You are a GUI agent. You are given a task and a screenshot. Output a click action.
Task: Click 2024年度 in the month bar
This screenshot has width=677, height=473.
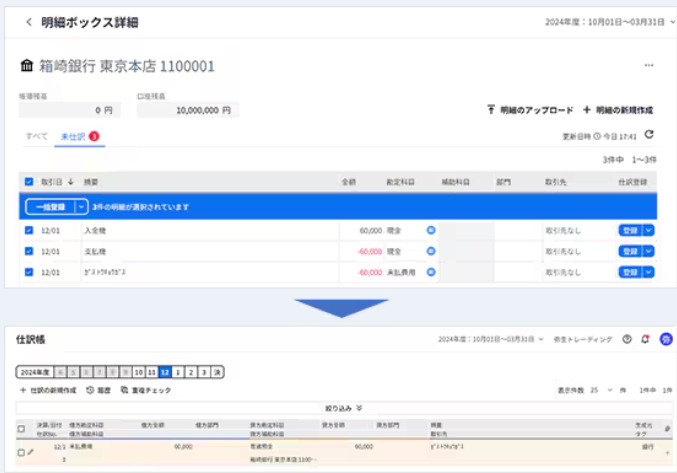pyautogui.click(x=35, y=372)
